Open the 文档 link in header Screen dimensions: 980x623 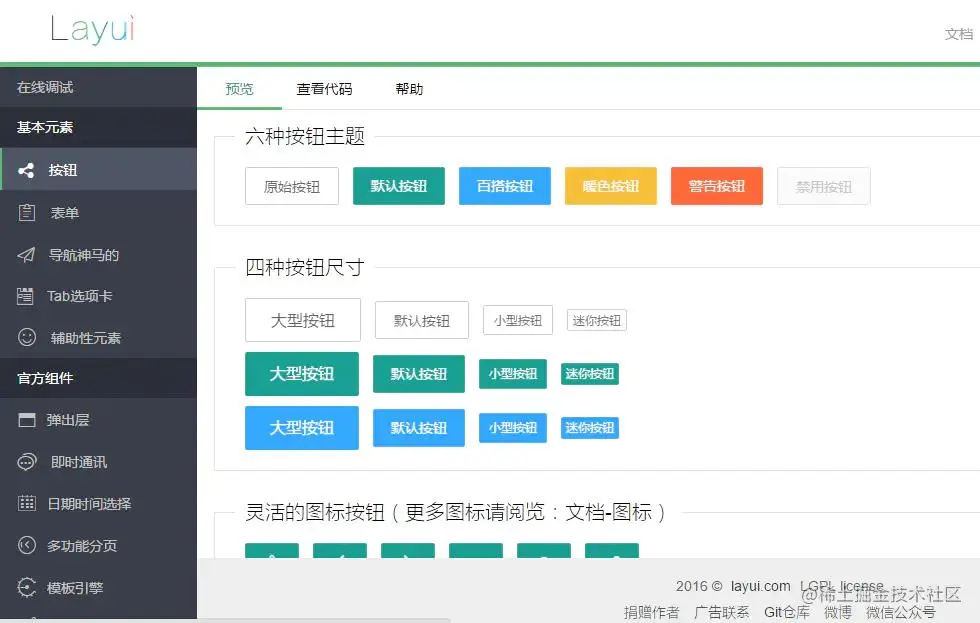(958, 34)
